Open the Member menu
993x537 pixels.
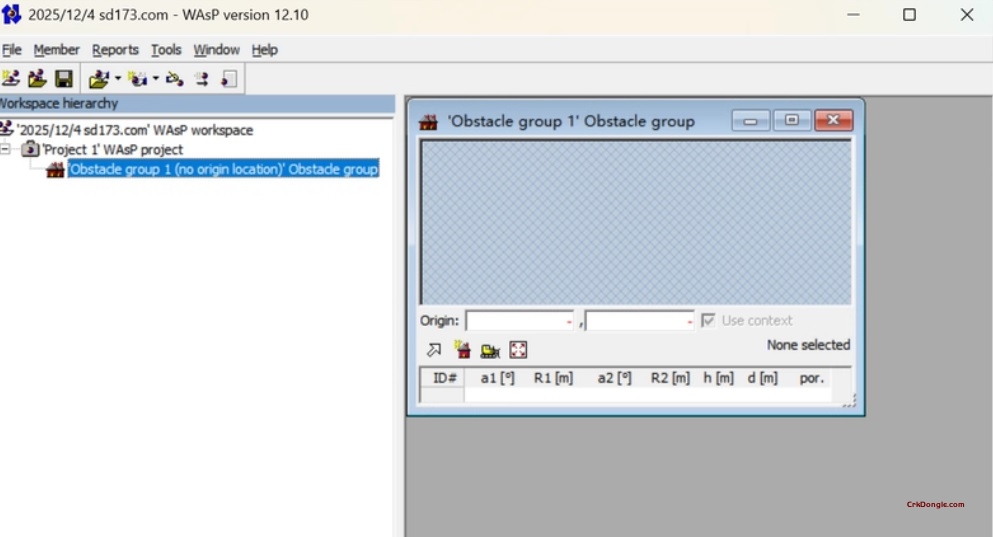click(x=56, y=49)
